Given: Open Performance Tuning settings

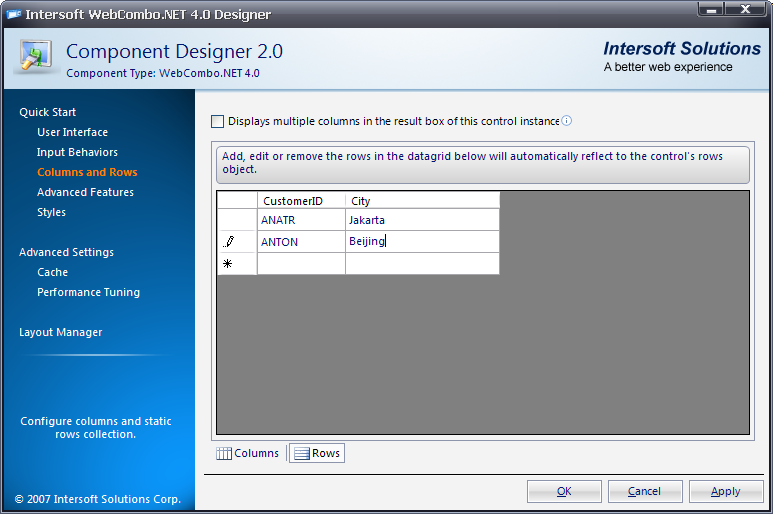Looking at the screenshot, I should 88,292.
